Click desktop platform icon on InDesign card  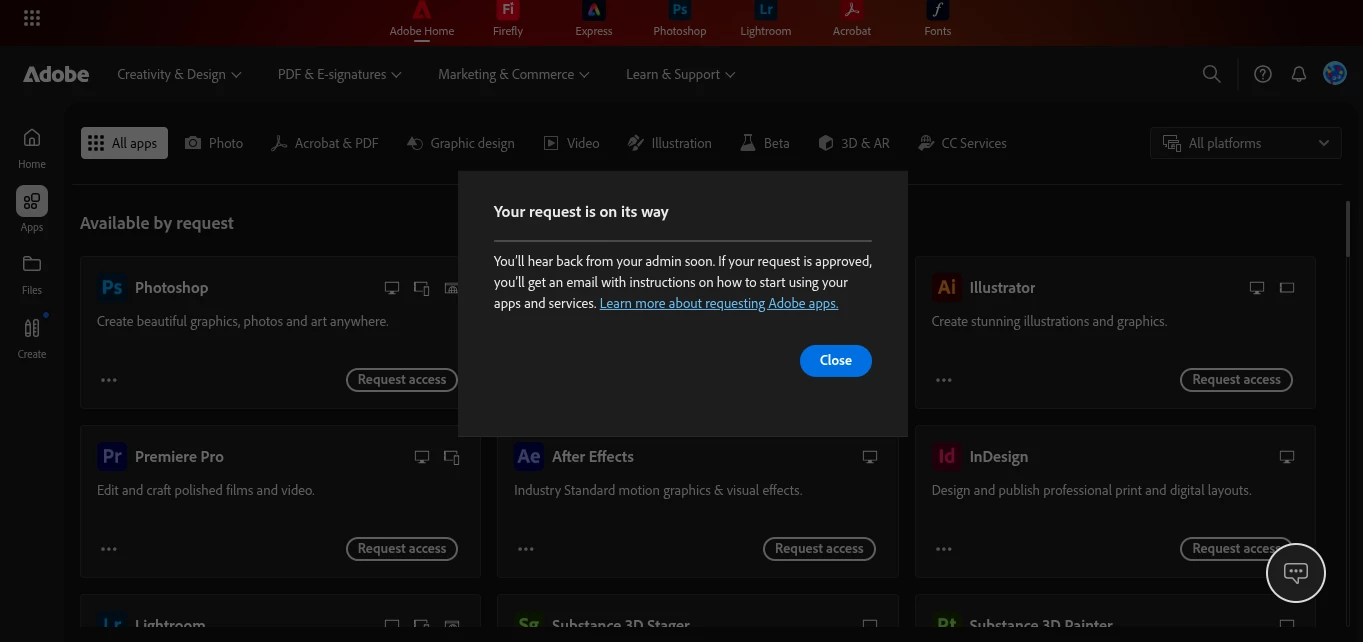tap(1287, 457)
